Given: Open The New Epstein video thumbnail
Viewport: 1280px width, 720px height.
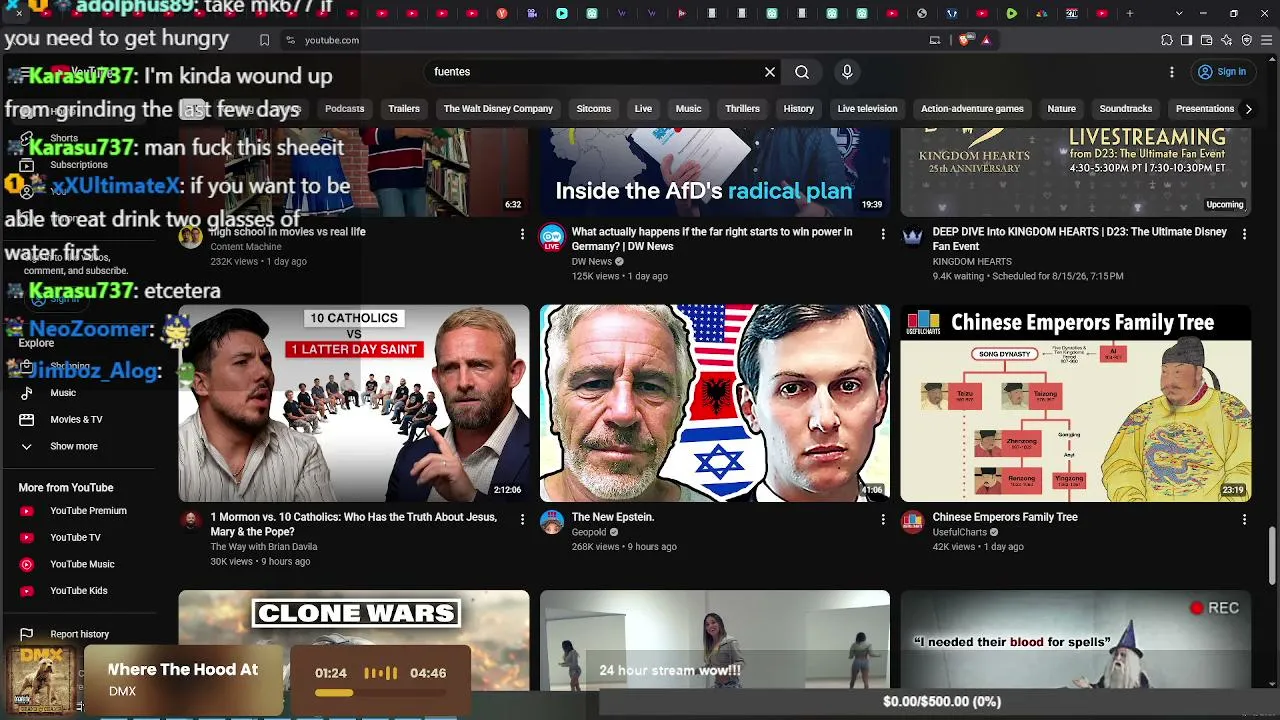Looking at the screenshot, I should point(715,403).
